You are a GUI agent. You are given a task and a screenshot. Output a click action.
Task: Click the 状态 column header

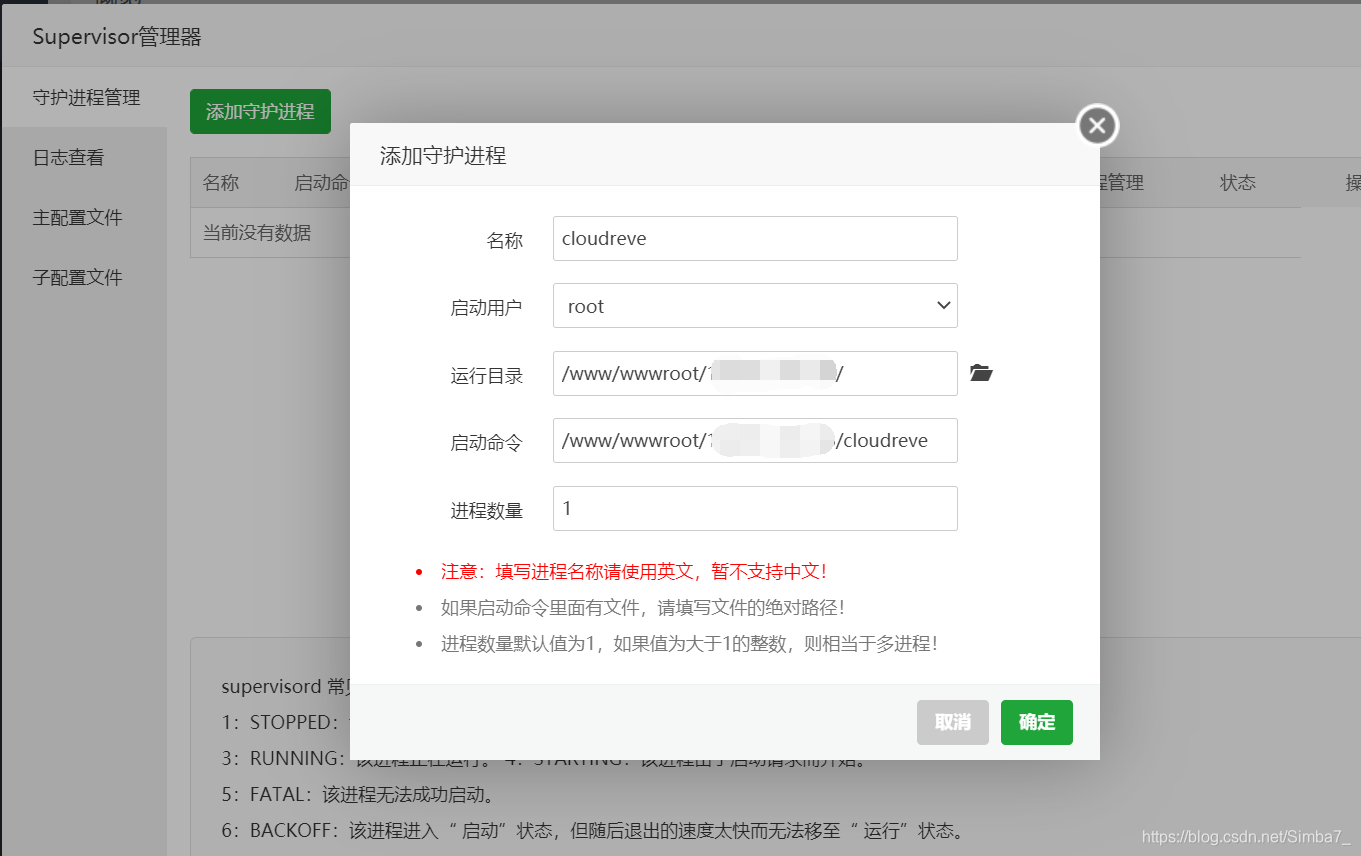(x=1237, y=183)
